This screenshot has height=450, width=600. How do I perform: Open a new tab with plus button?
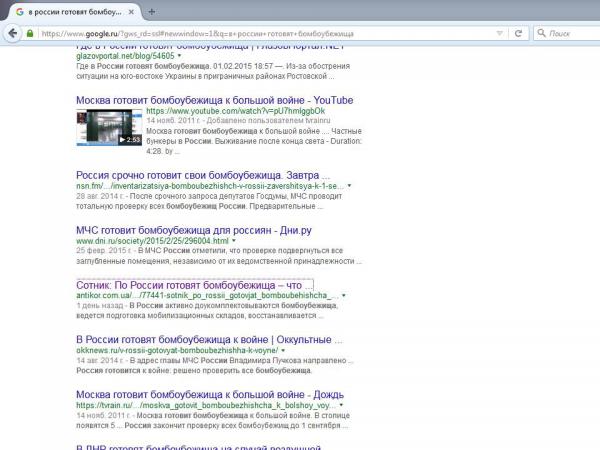coord(152,11)
